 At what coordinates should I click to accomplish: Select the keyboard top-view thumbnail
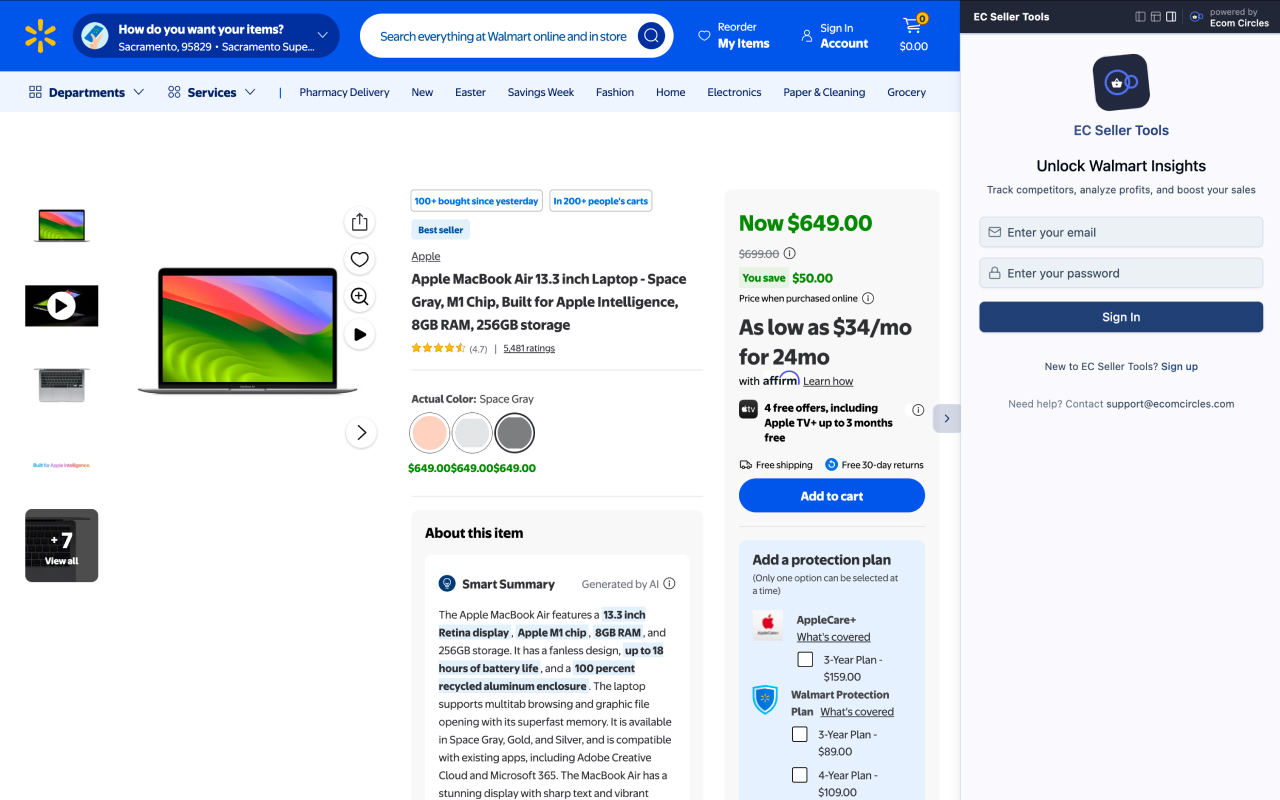(62, 386)
